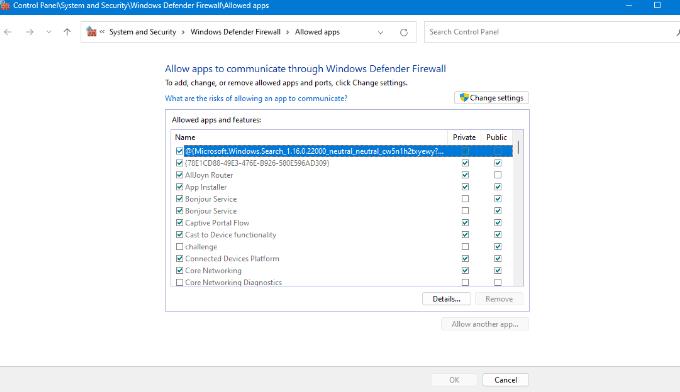Select the Cast to Device functionality row
Image resolution: width=680 pixels, height=392 pixels.
click(x=342, y=235)
